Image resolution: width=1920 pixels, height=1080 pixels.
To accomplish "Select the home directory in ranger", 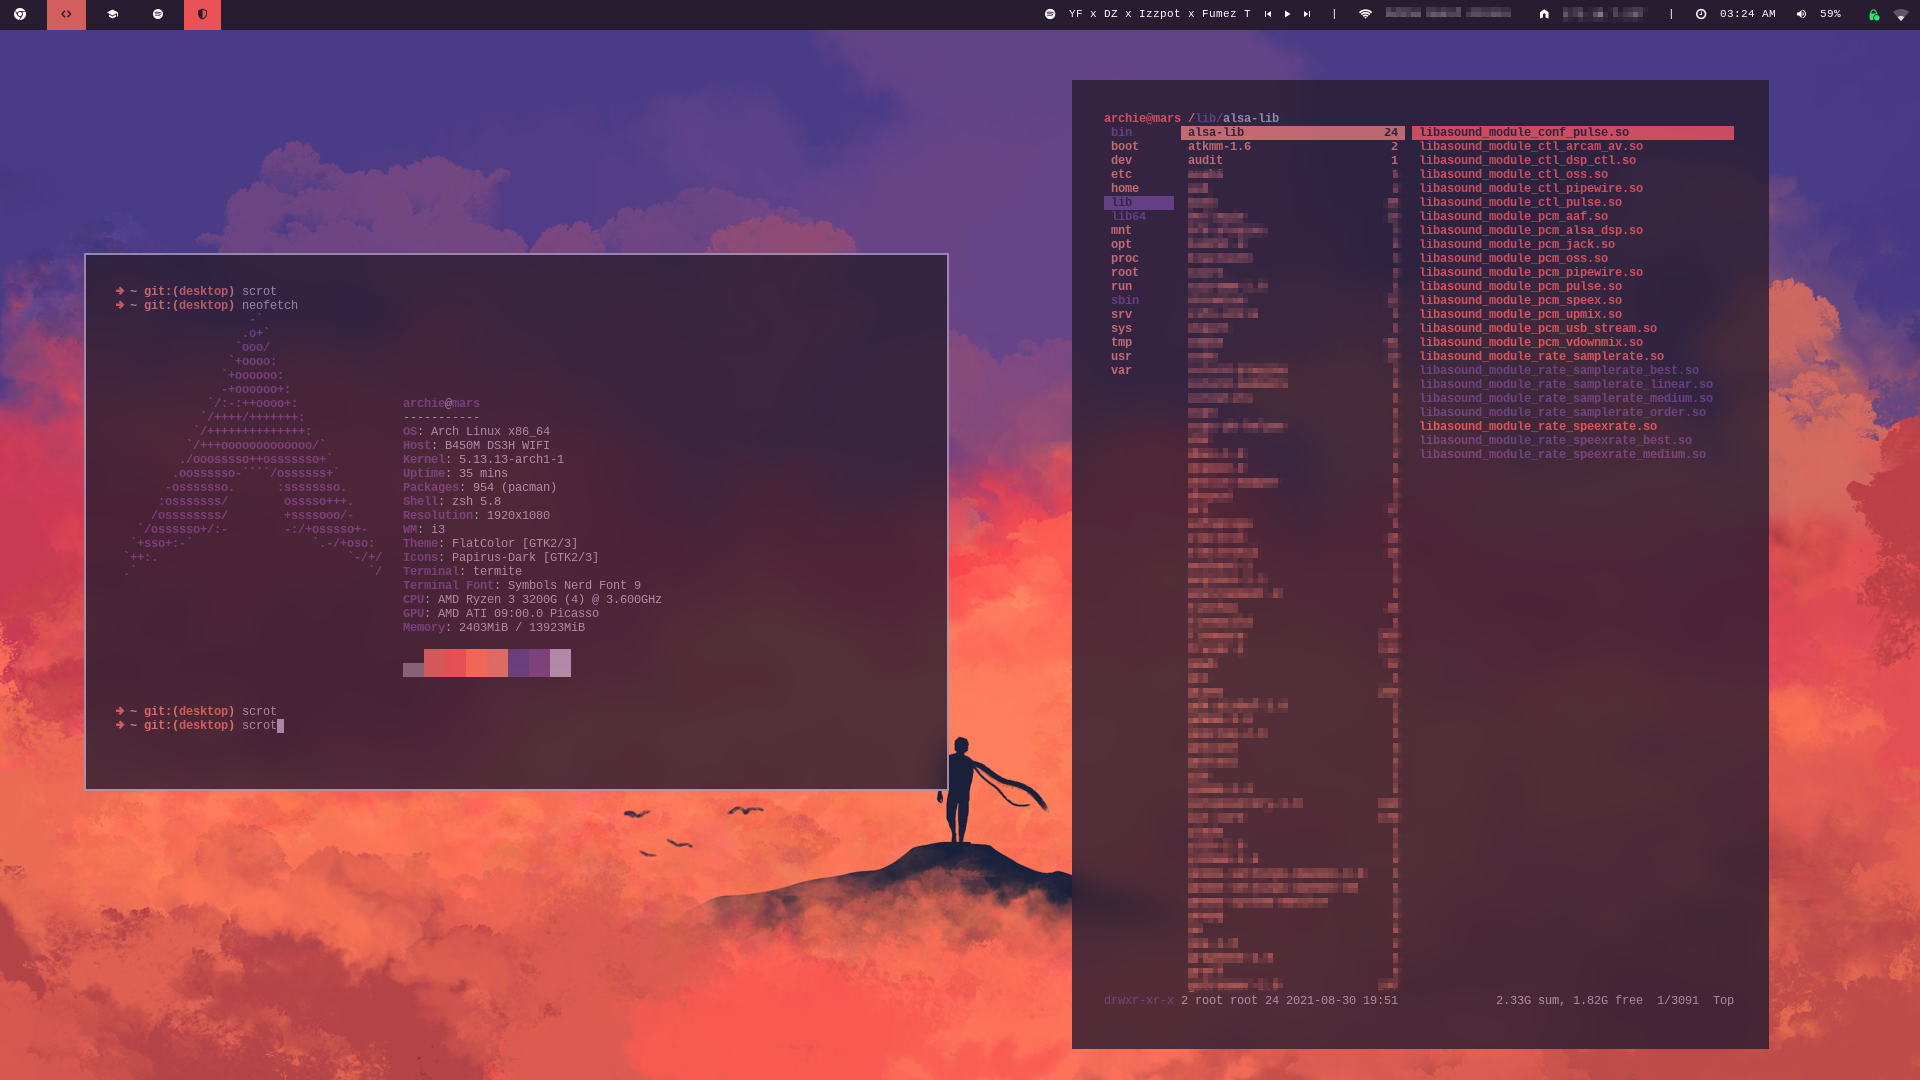I will tap(1124, 188).
